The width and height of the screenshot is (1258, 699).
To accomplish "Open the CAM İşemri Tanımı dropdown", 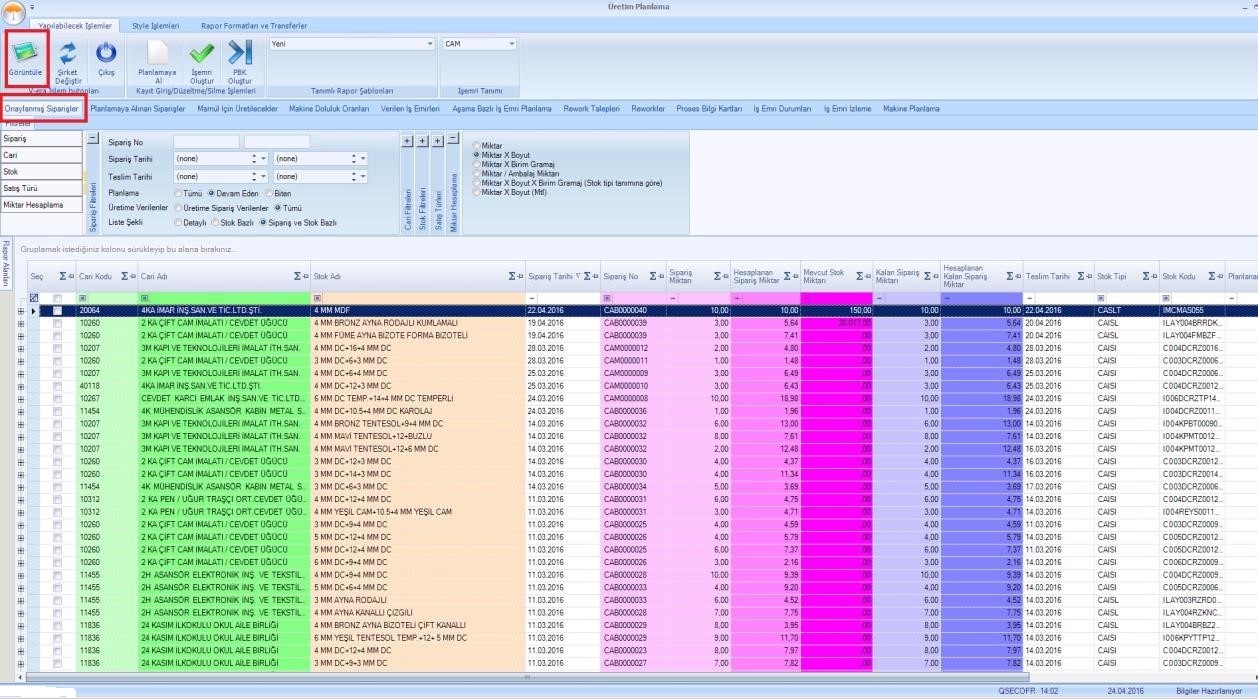I will tap(511, 44).
